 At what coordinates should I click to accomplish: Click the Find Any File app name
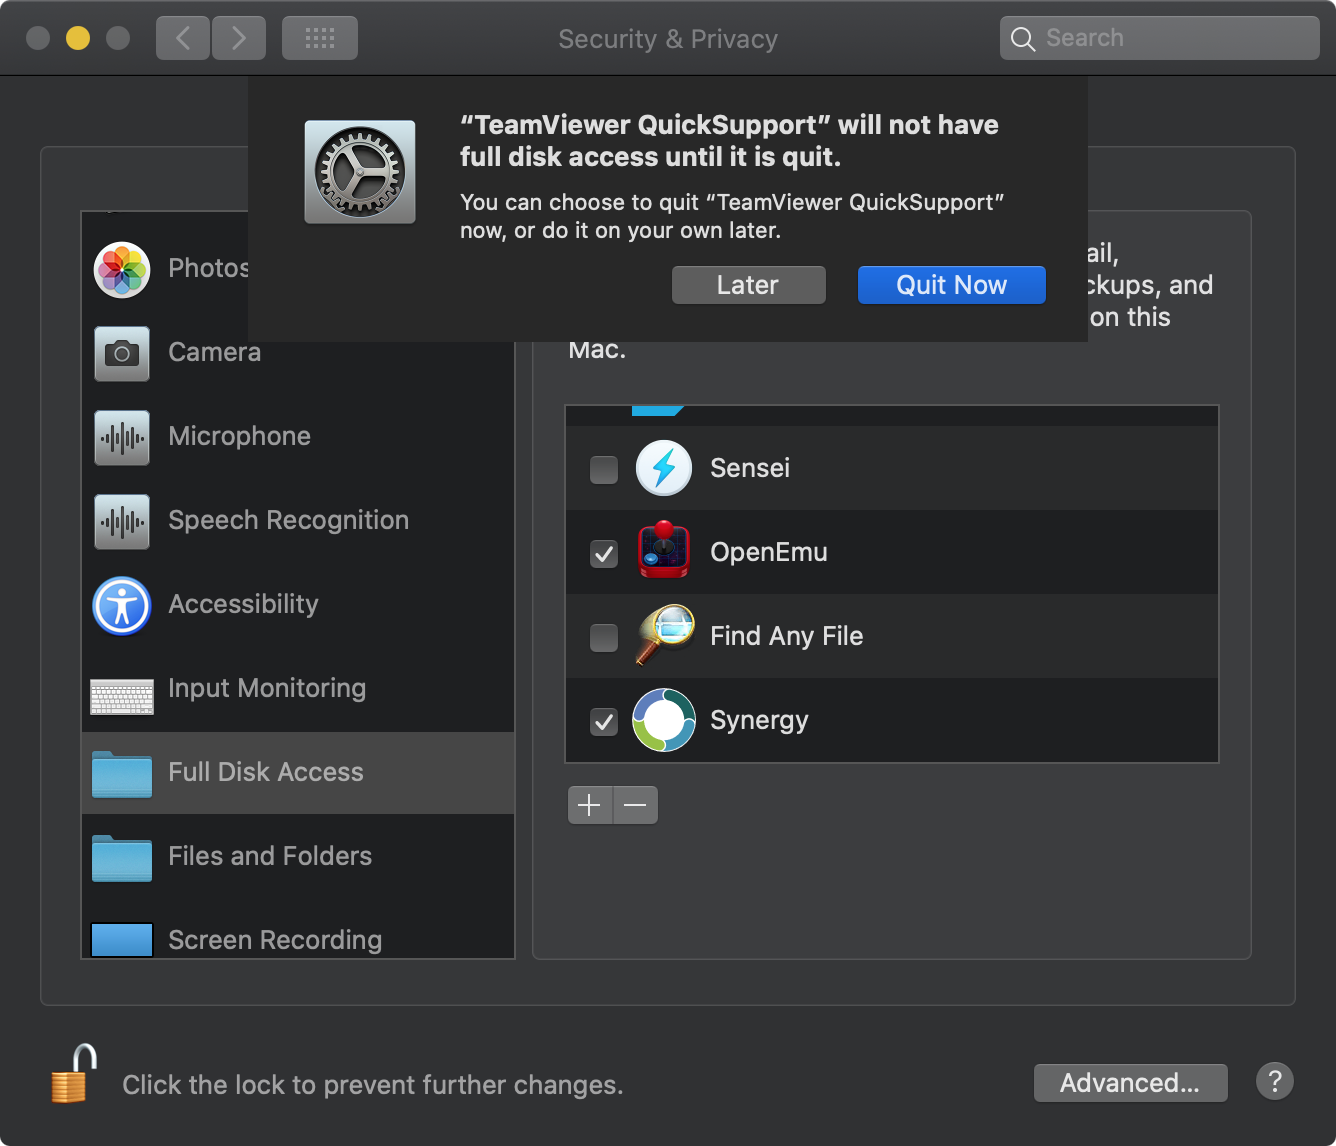coord(787,636)
